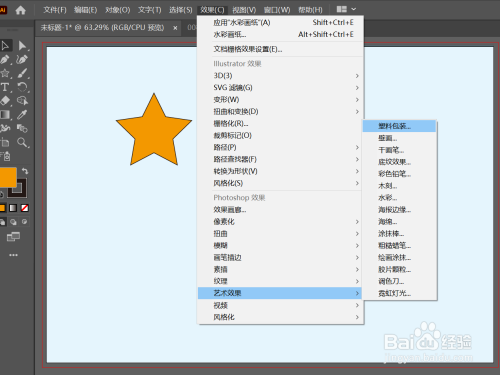
Task: Choose 水彩... artistic effect
Action: pyautogui.click(x=399, y=198)
